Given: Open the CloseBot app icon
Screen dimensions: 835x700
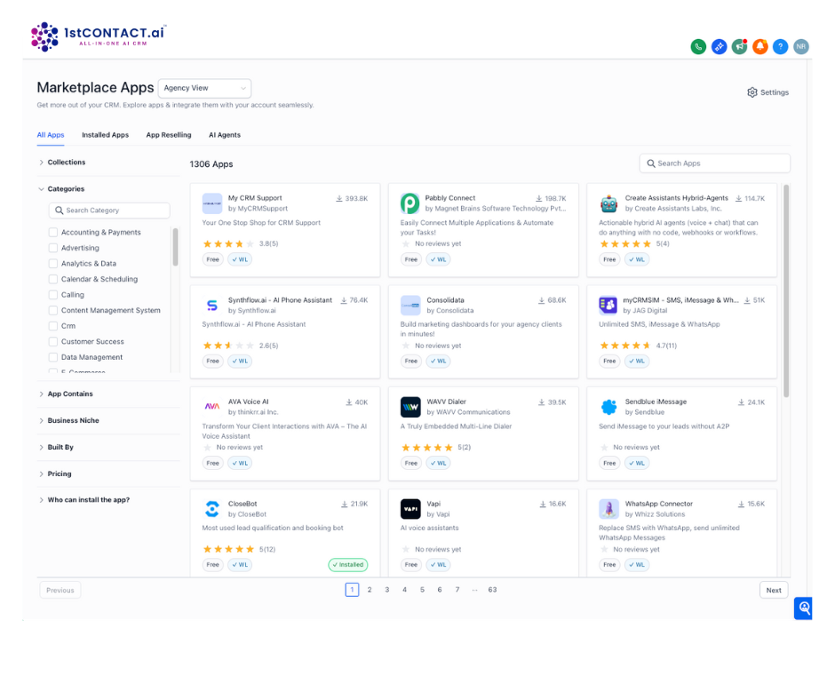Looking at the screenshot, I should [212, 509].
